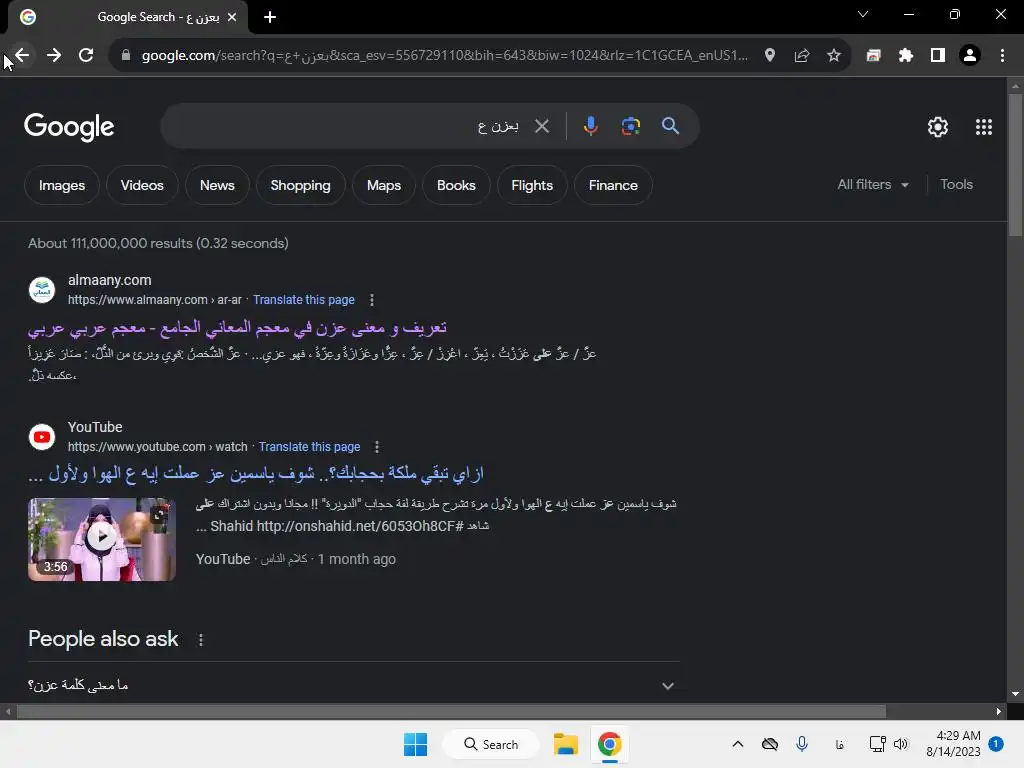This screenshot has width=1024, height=768.
Task: Open Chrome three-dot menu
Action: point(1002,55)
